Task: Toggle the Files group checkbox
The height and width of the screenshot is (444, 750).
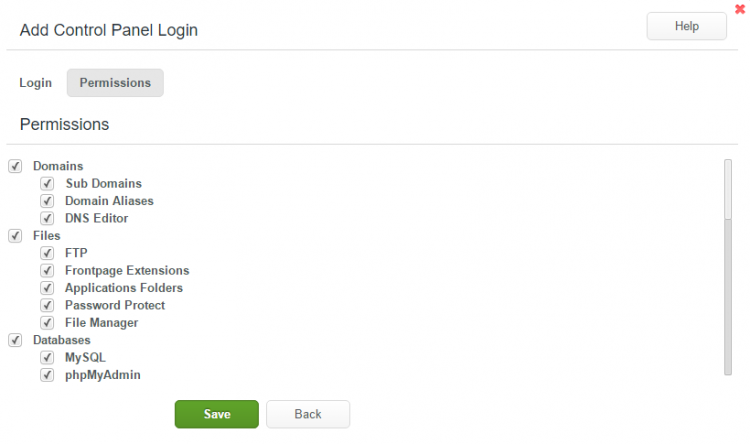Action: click(x=15, y=236)
